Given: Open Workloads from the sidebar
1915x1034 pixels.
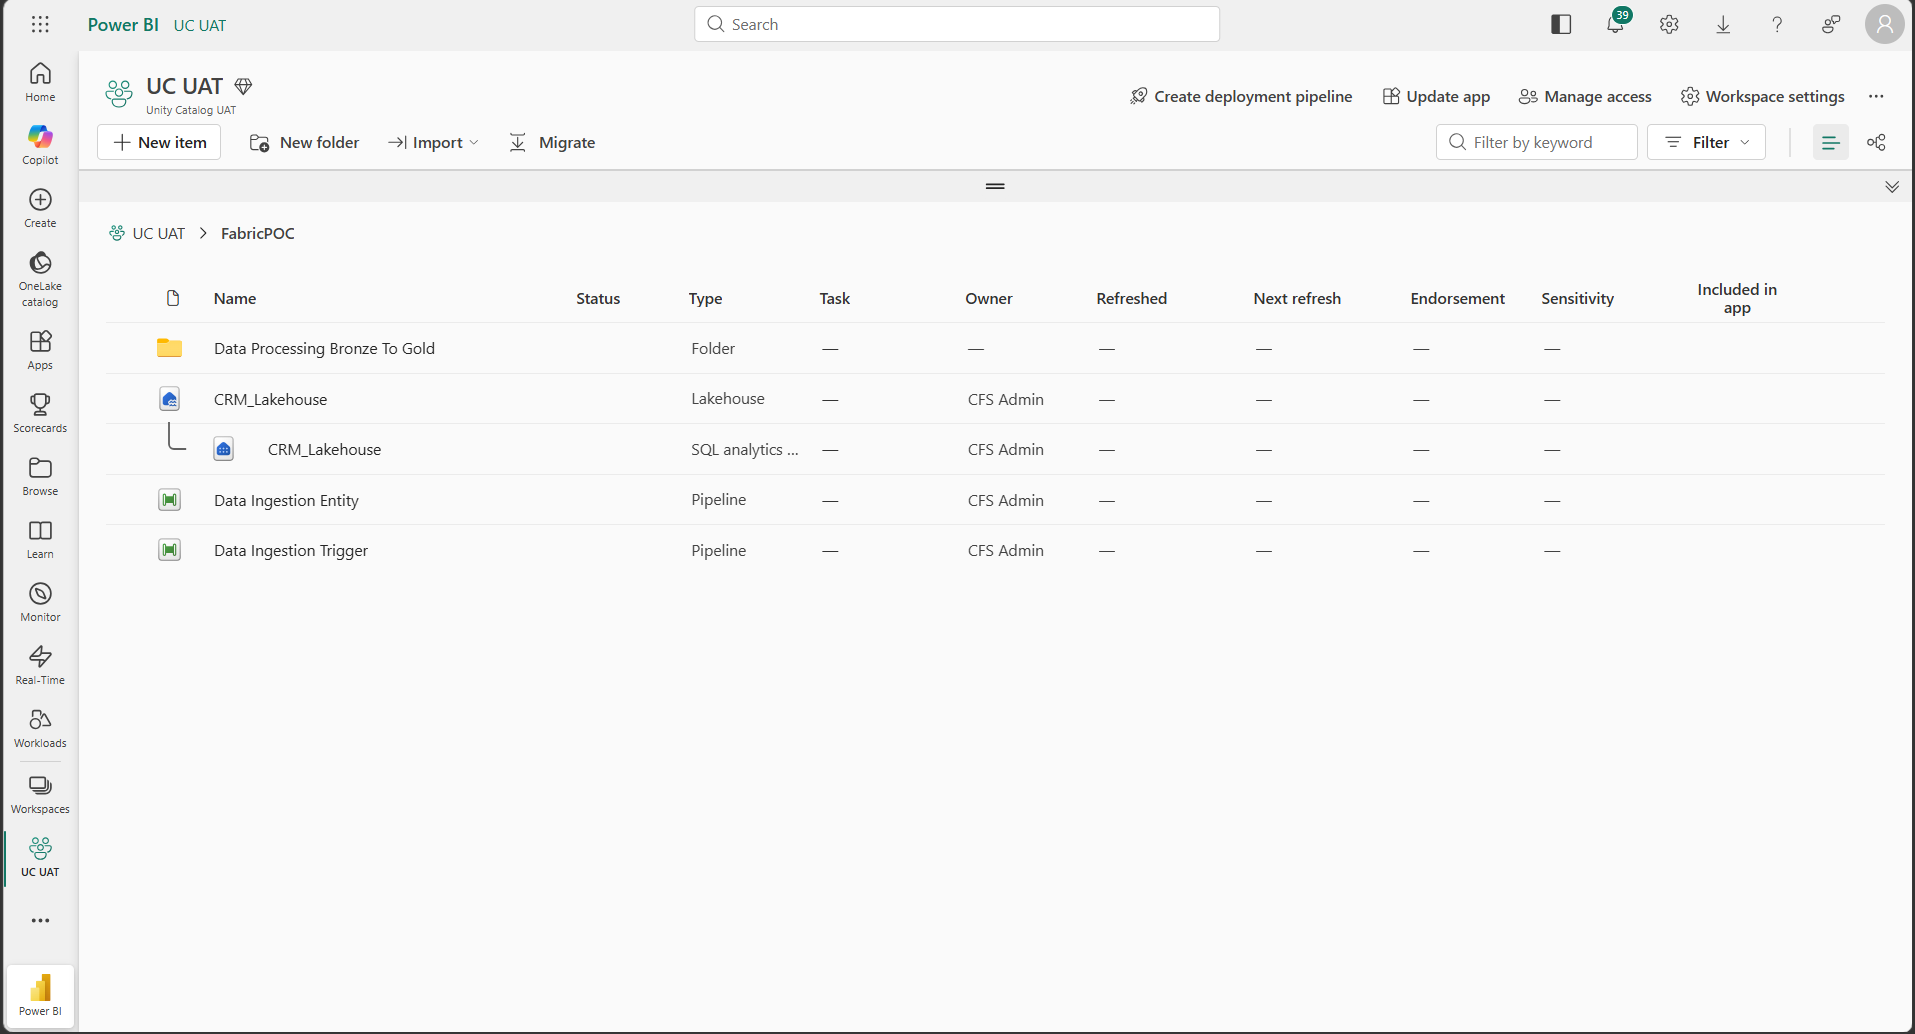Looking at the screenshot, I should 40,728.
